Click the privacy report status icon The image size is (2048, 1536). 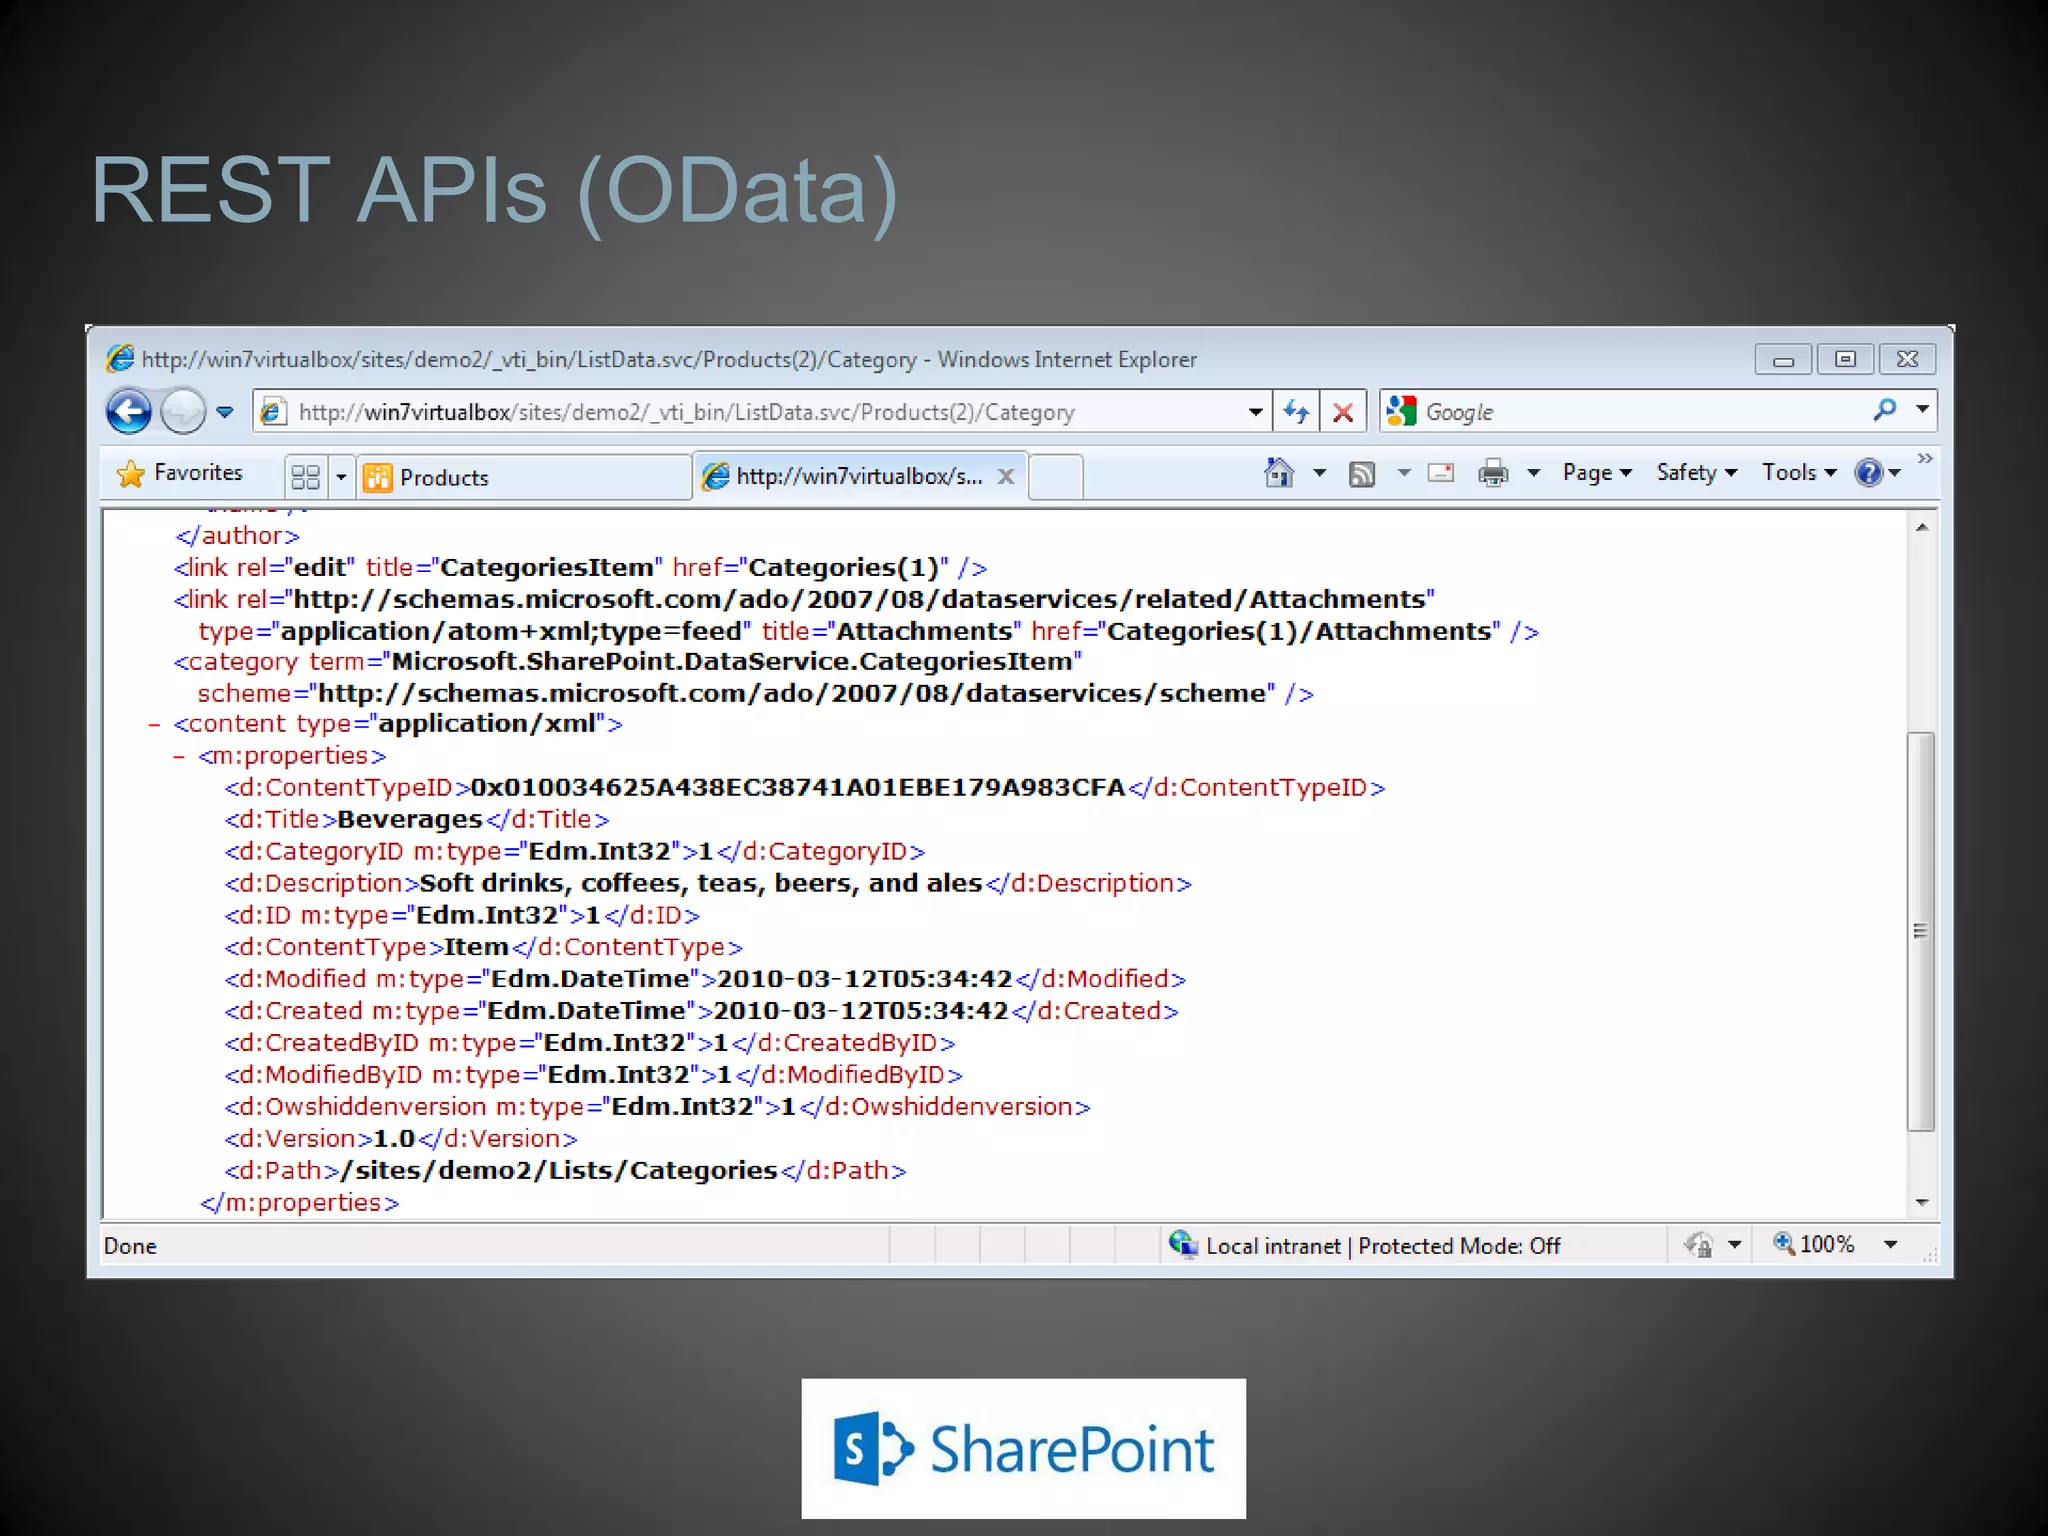(1699, 1245)
